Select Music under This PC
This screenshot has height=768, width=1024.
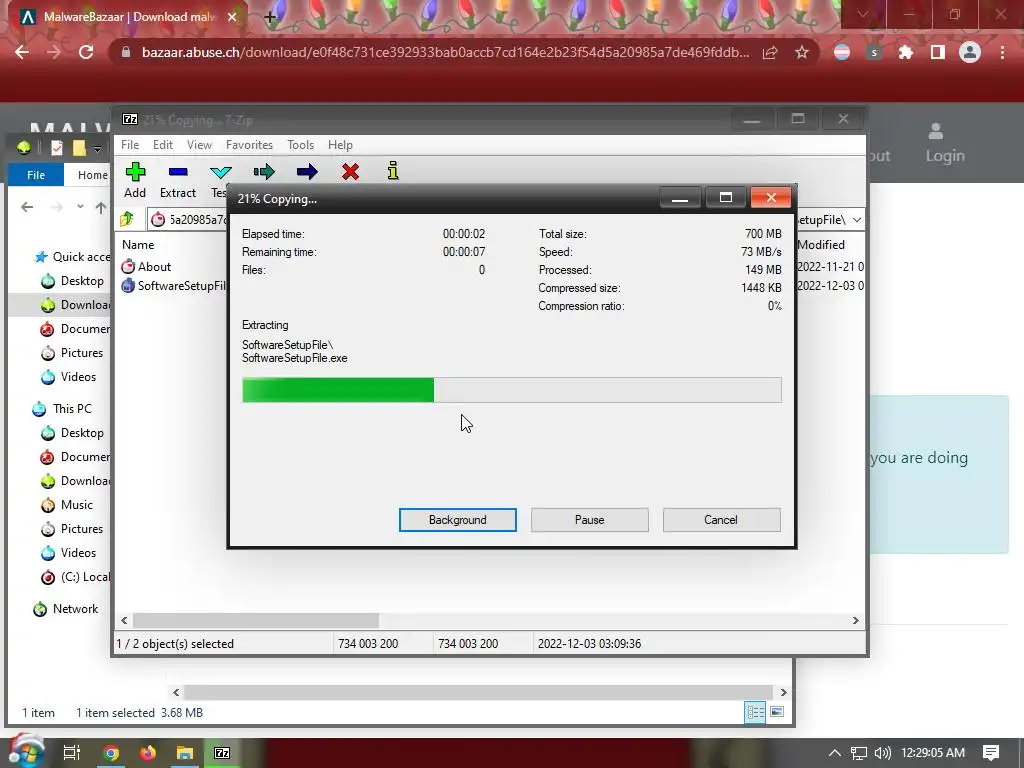(x=67, y=505)
